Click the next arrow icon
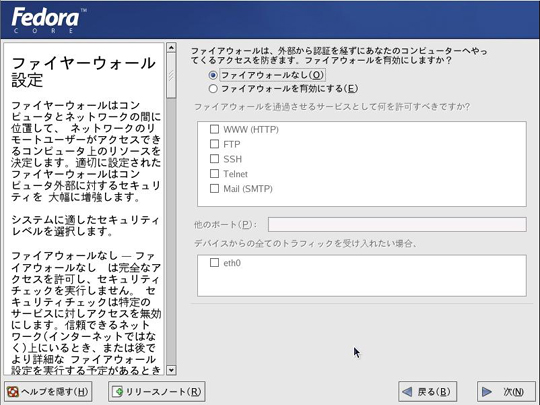The image size is (540, 405). [487, 392]
